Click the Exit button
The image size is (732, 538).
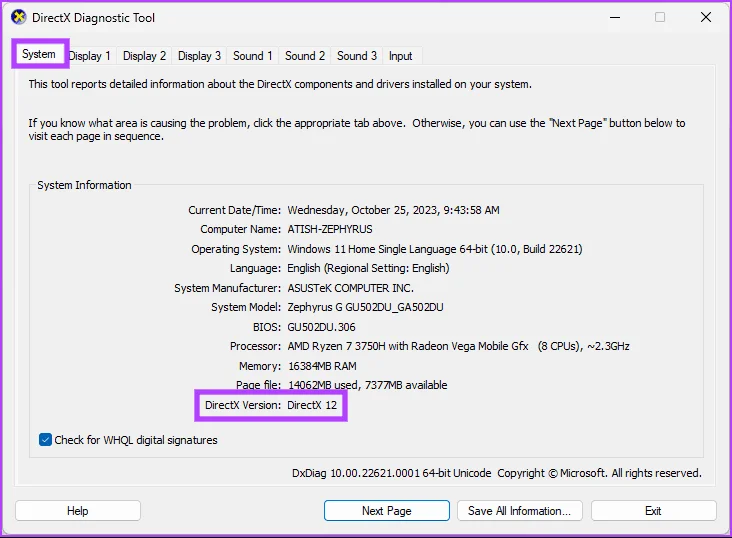pos(653,511)
